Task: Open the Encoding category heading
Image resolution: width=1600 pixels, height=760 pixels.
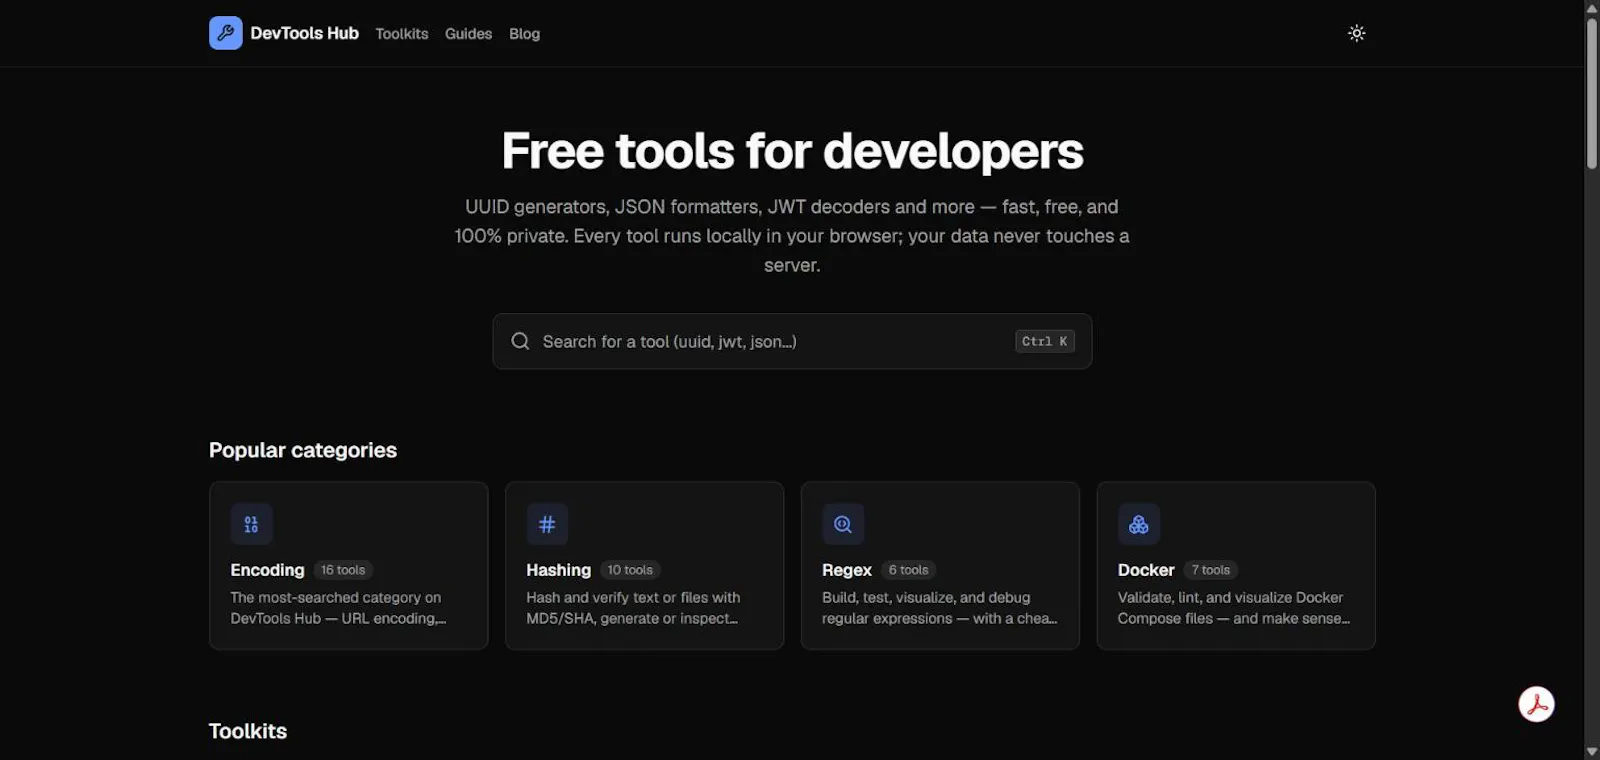Action: [267, 570]
